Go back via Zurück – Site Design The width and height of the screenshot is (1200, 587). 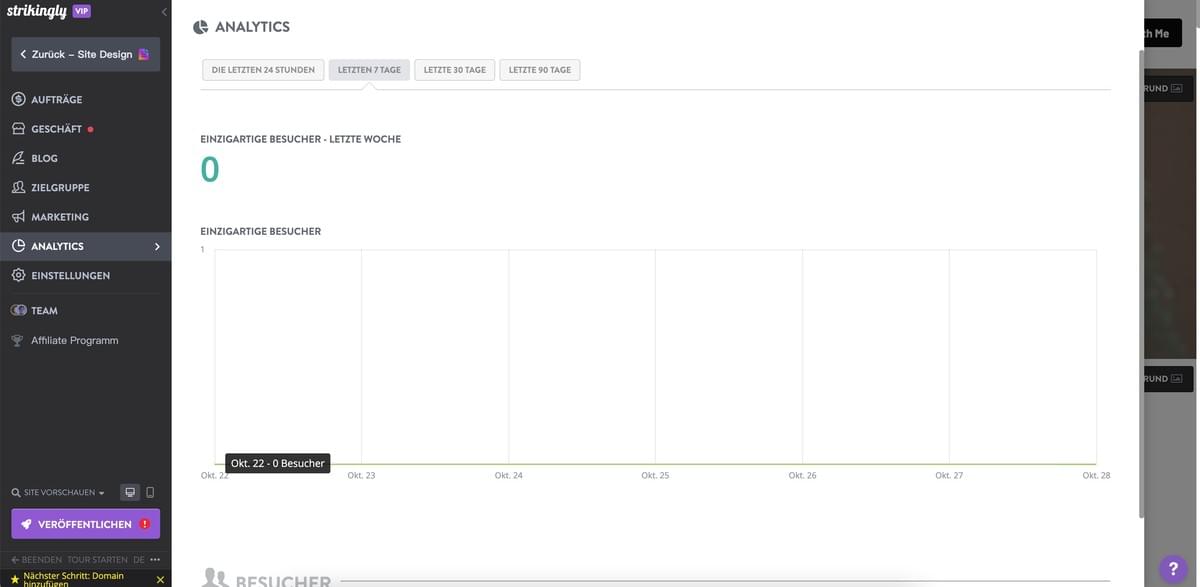point(85,54)
